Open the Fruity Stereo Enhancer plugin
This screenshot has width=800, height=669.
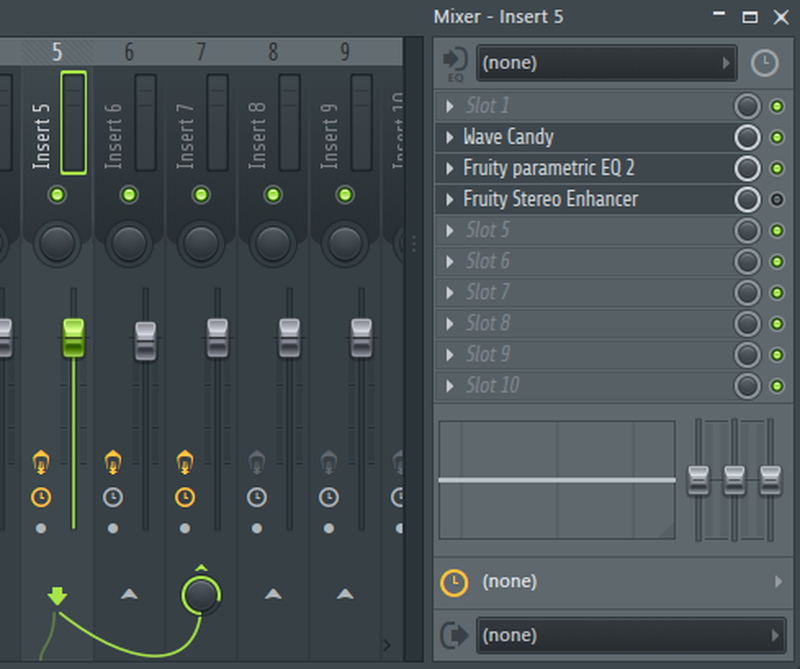click(551, 200)
